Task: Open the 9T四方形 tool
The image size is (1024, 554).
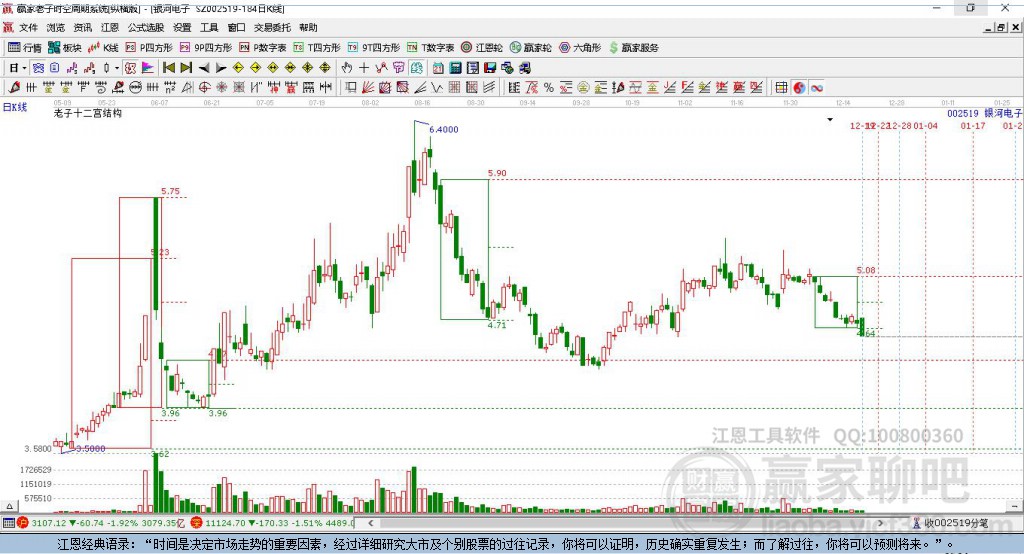Action: coord(374,48)
